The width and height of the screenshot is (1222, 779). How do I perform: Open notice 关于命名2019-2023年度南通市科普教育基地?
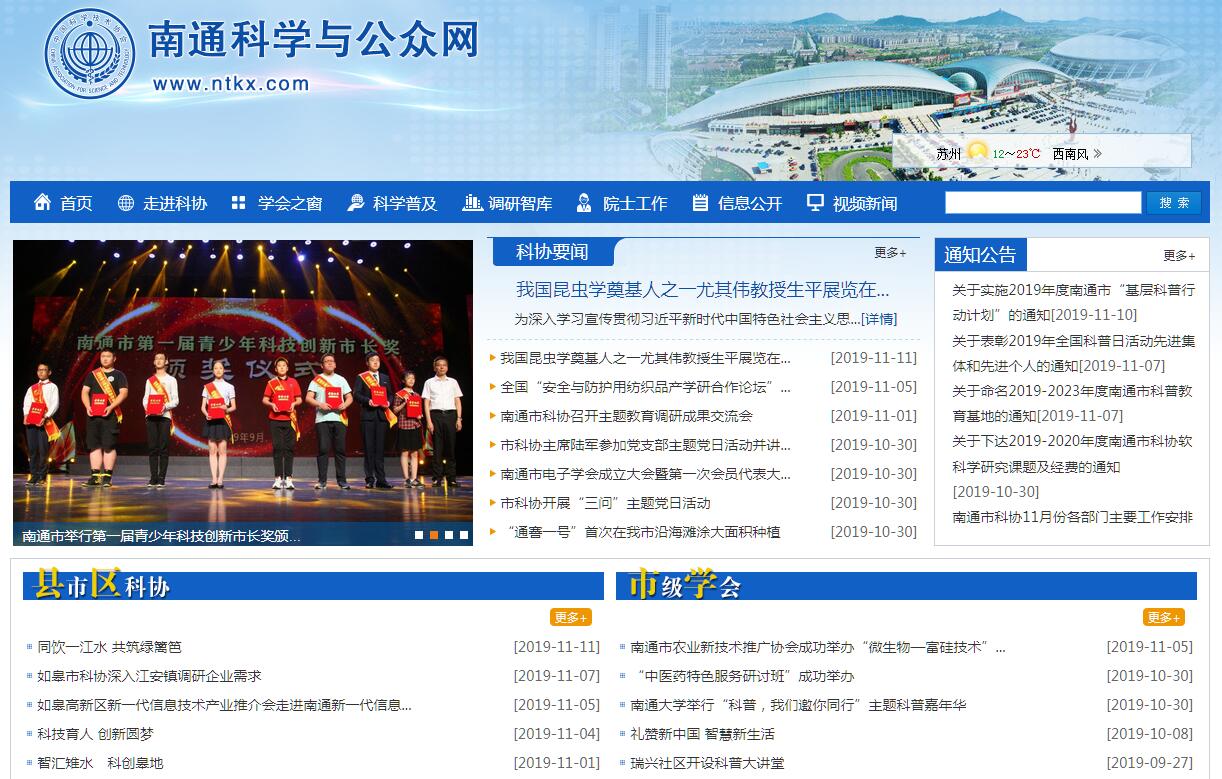coord(1072,403)
